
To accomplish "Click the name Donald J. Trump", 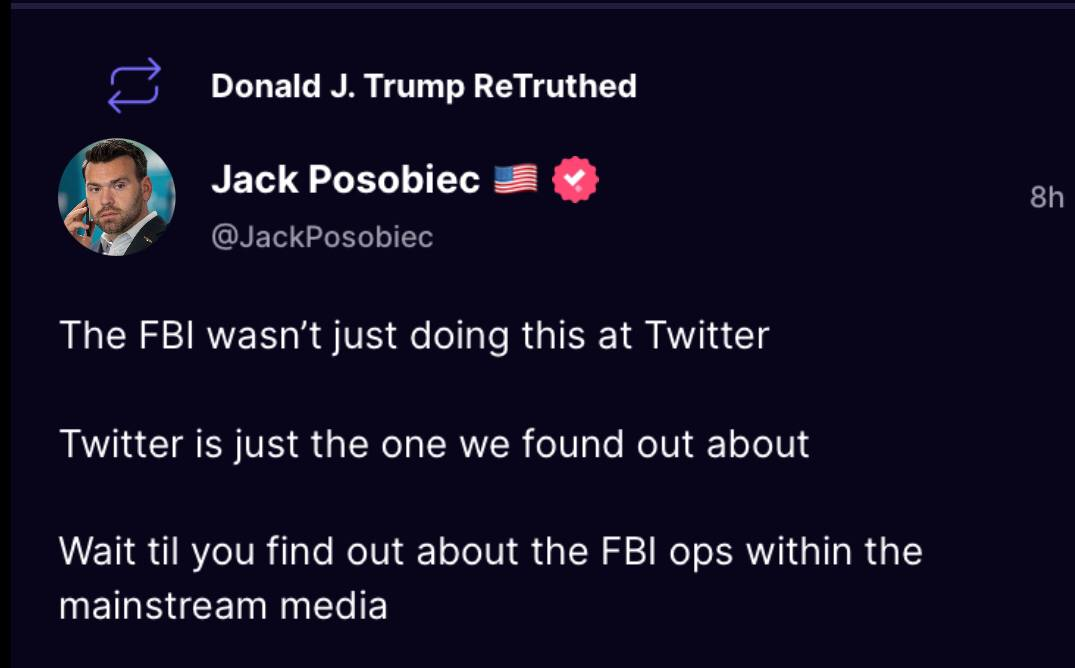I will click(336, 86).
